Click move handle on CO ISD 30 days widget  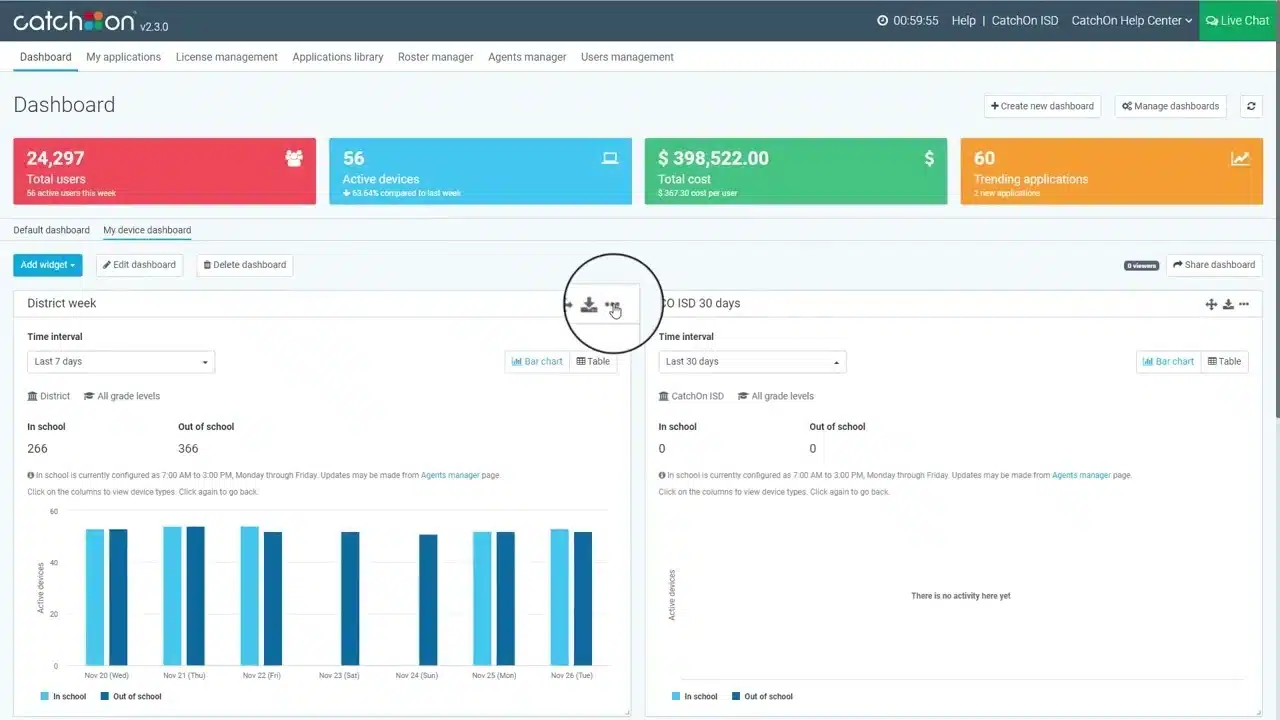(1211, 304)
